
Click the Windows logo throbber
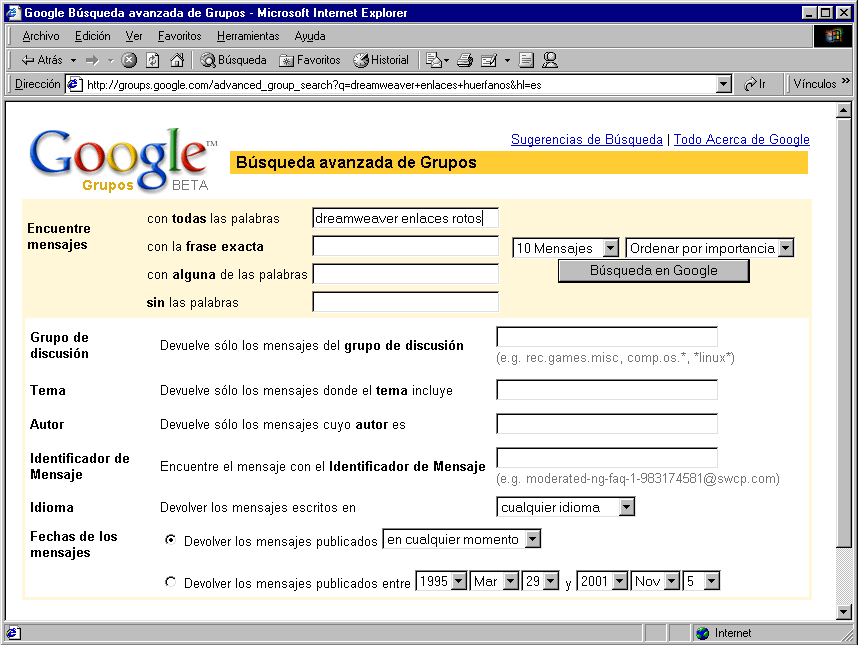[x=833, y=36]
